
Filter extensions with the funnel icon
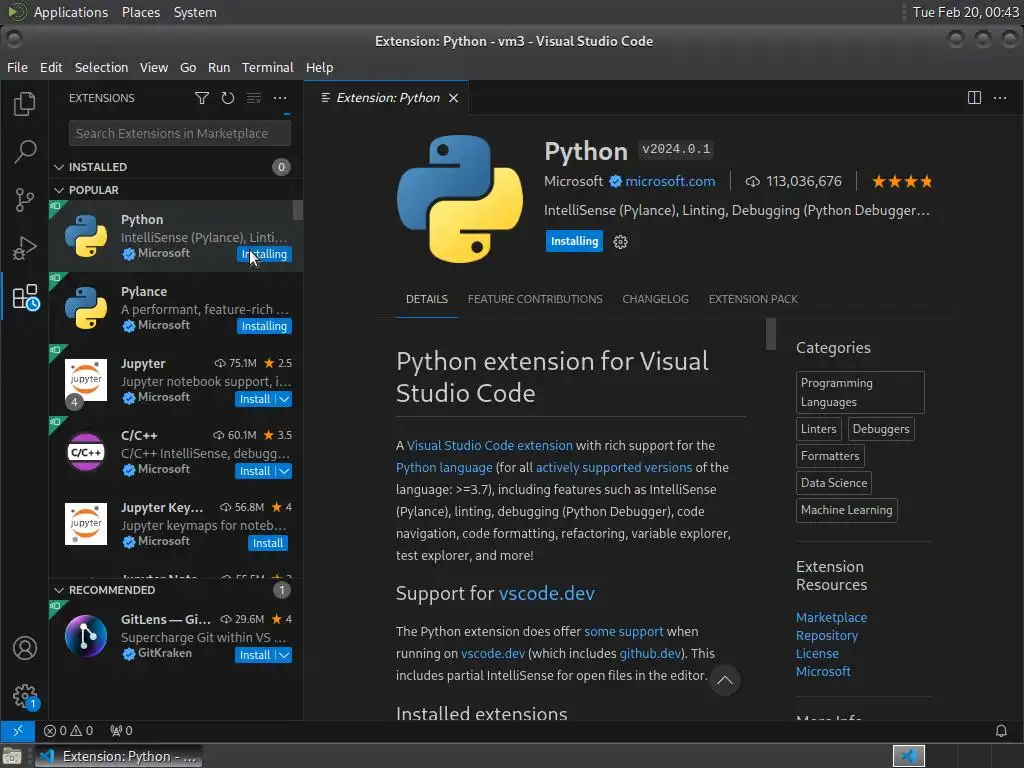pyautogui.click(x=202, y=98)
